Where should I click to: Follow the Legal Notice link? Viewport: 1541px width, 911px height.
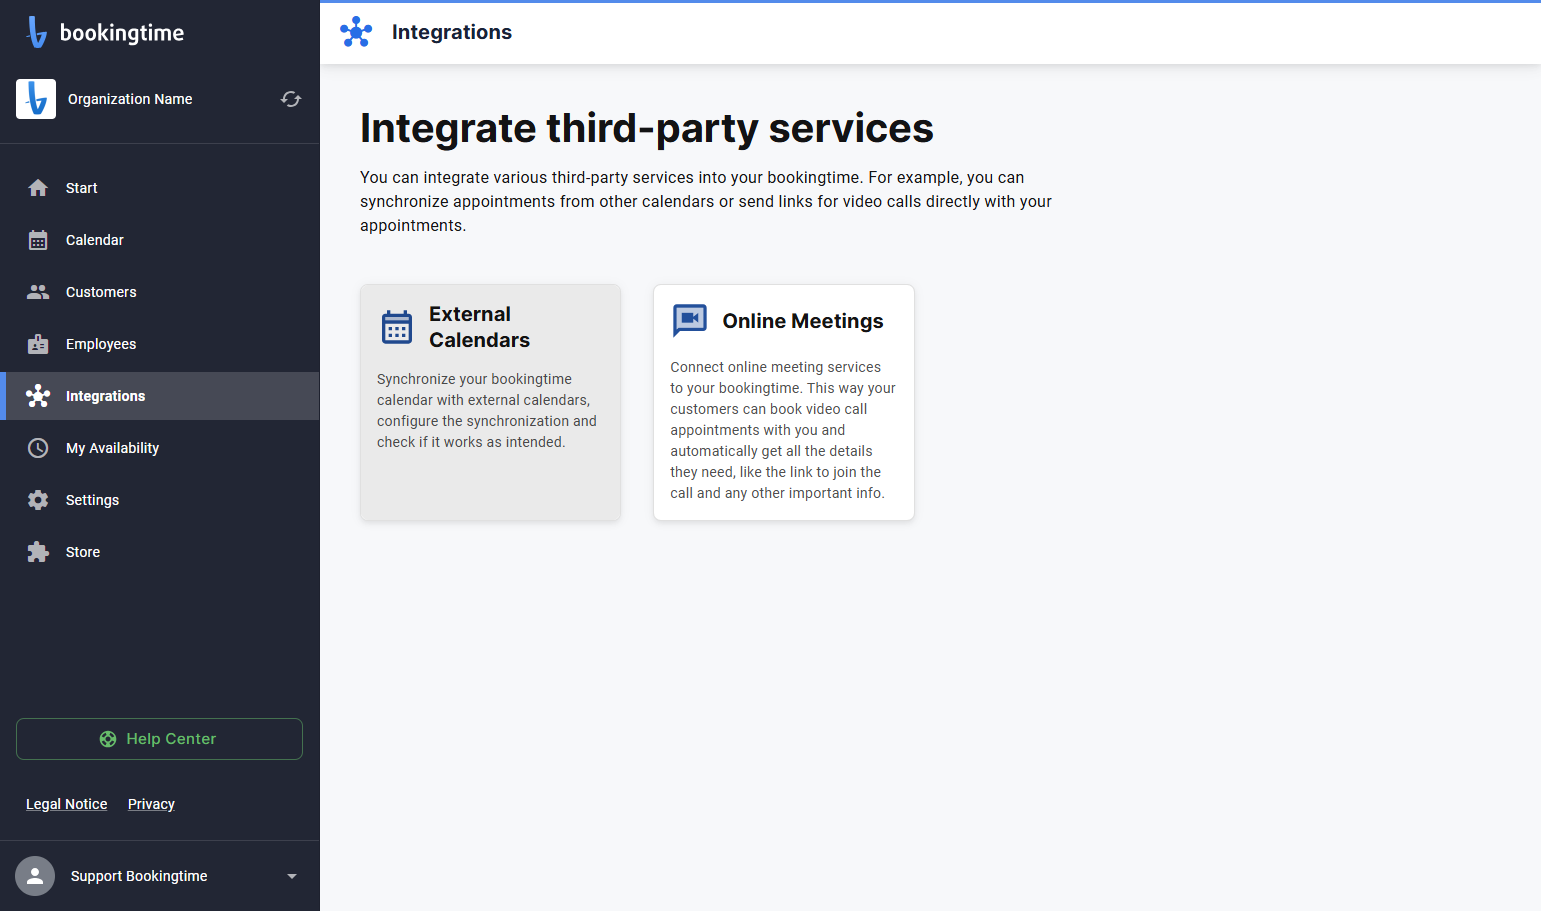[x=67, y=804]
